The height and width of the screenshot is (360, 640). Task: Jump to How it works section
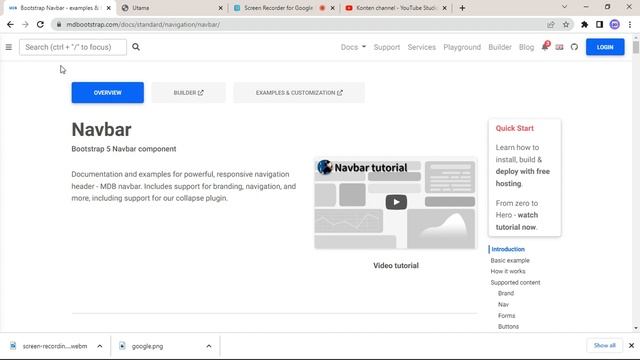[x=508, y=271]
